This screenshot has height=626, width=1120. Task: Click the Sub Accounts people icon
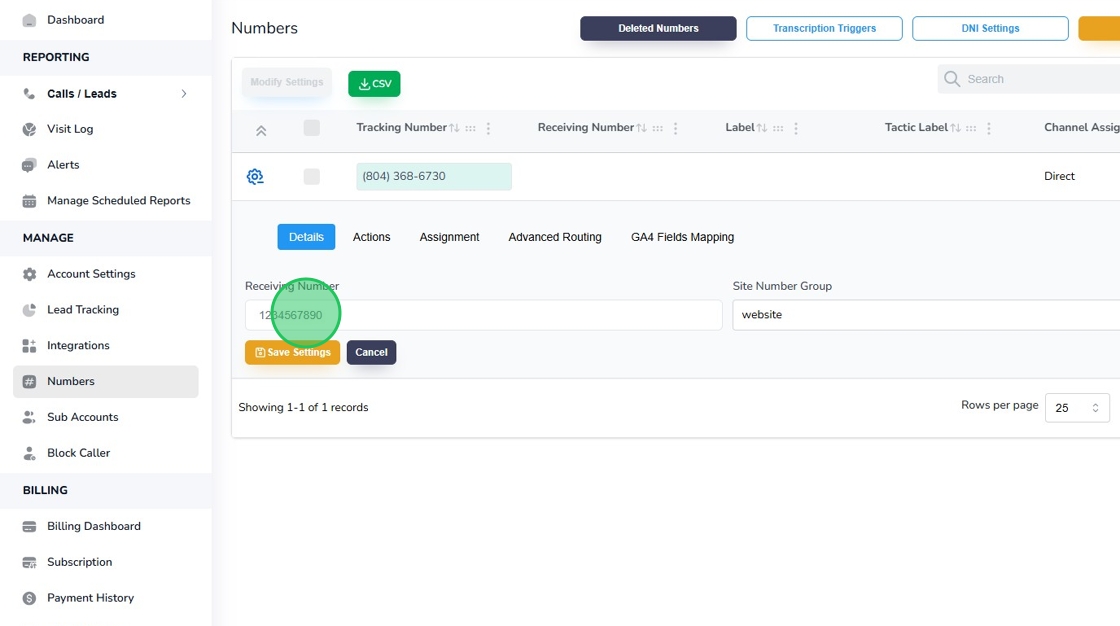tap(29, 417)
